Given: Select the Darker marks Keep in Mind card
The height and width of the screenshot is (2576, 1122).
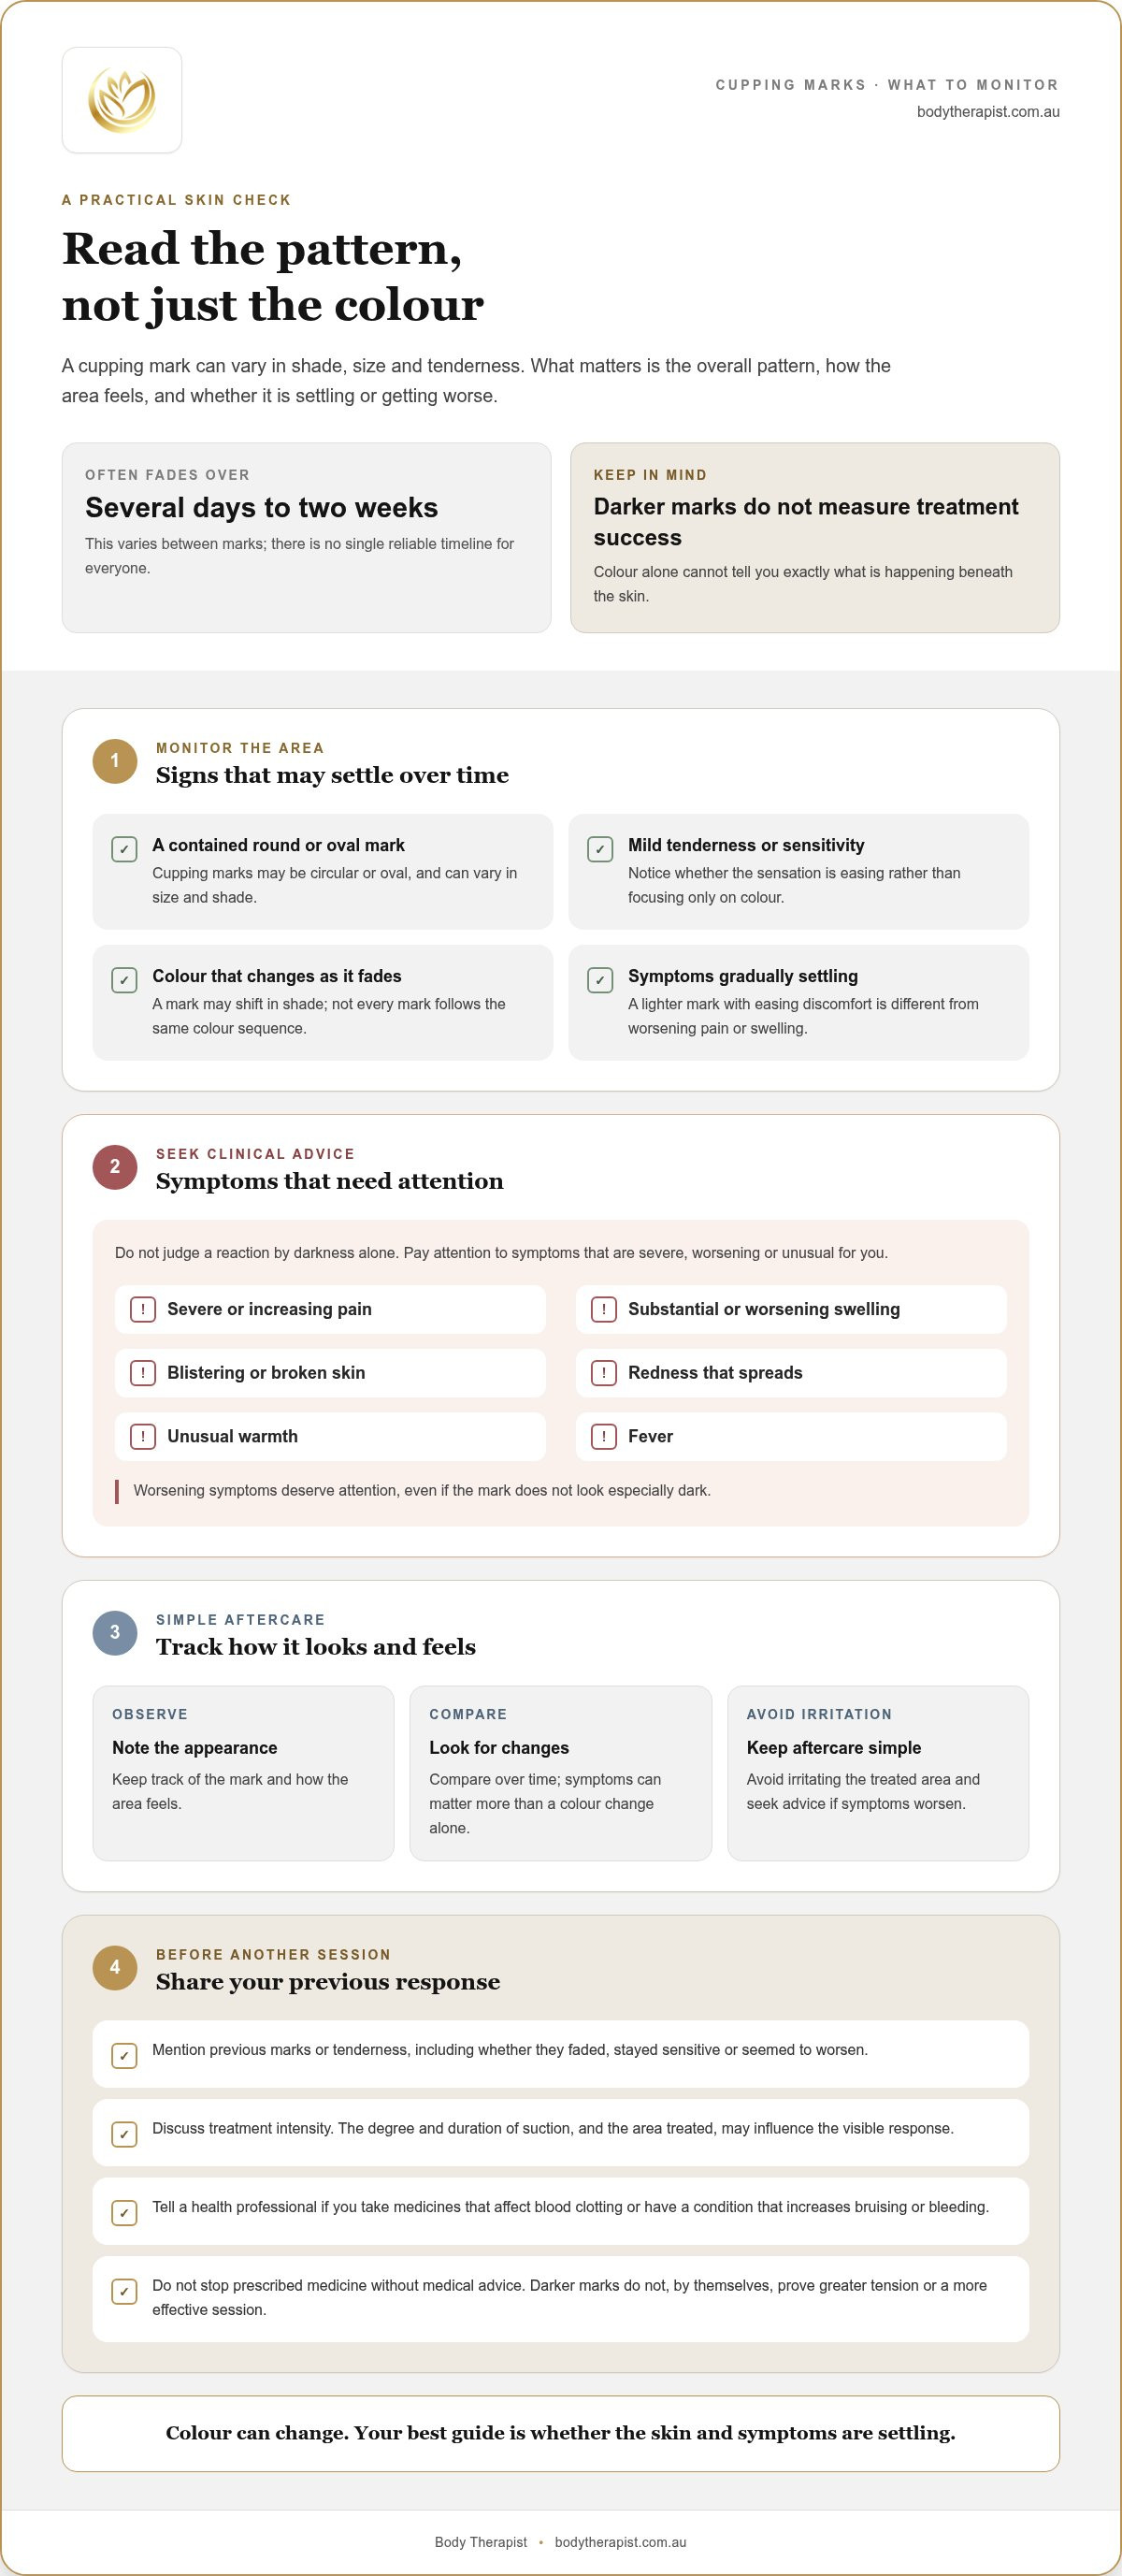Looking at the screenshot, I should click(x=815, y=538).
